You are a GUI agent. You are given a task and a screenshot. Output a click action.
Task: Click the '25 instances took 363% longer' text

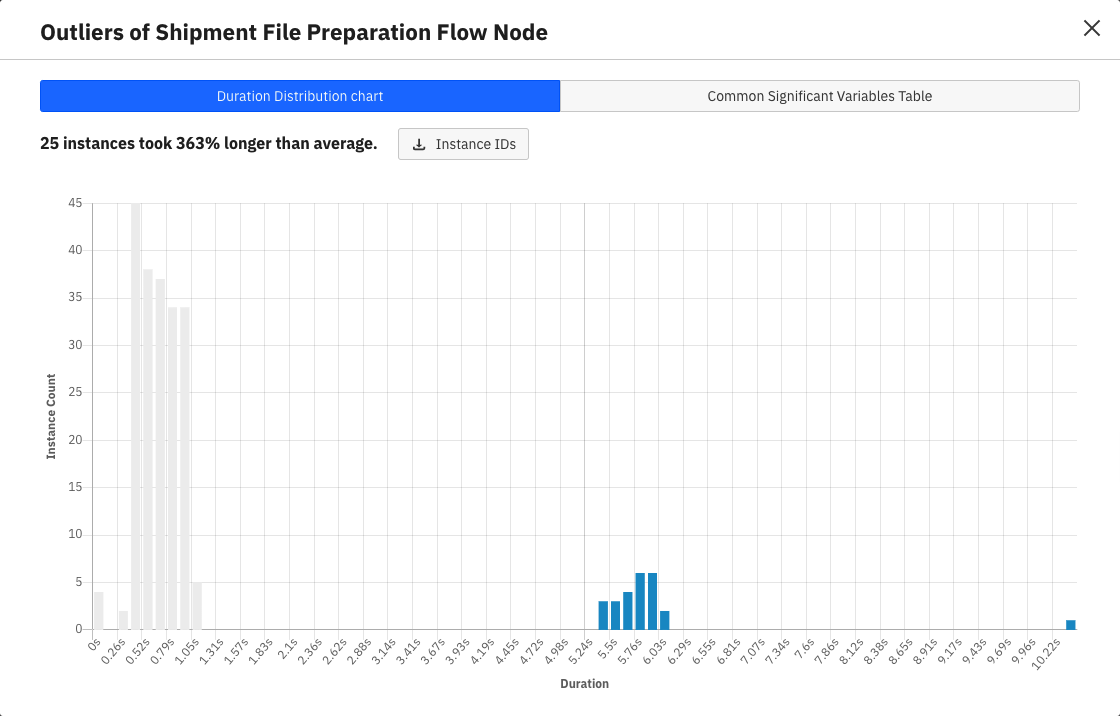(208, 144)
